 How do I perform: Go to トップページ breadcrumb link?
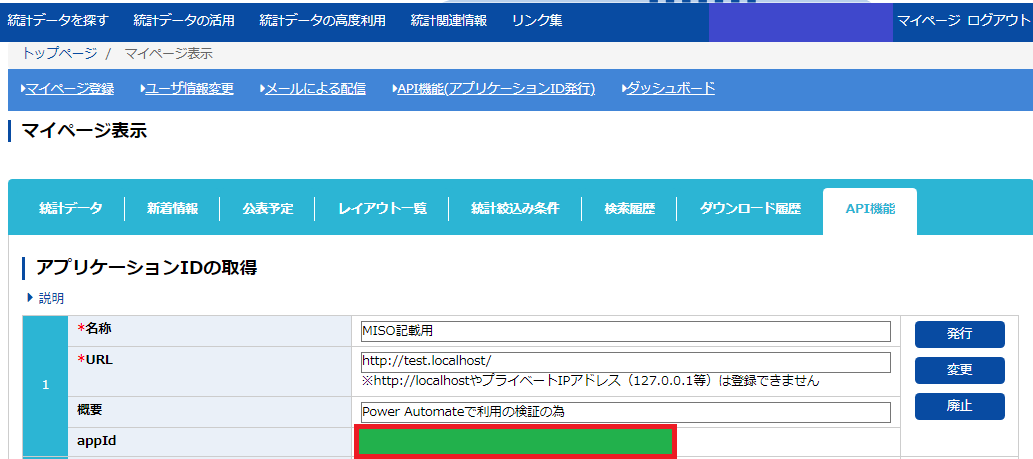(59, 53)
